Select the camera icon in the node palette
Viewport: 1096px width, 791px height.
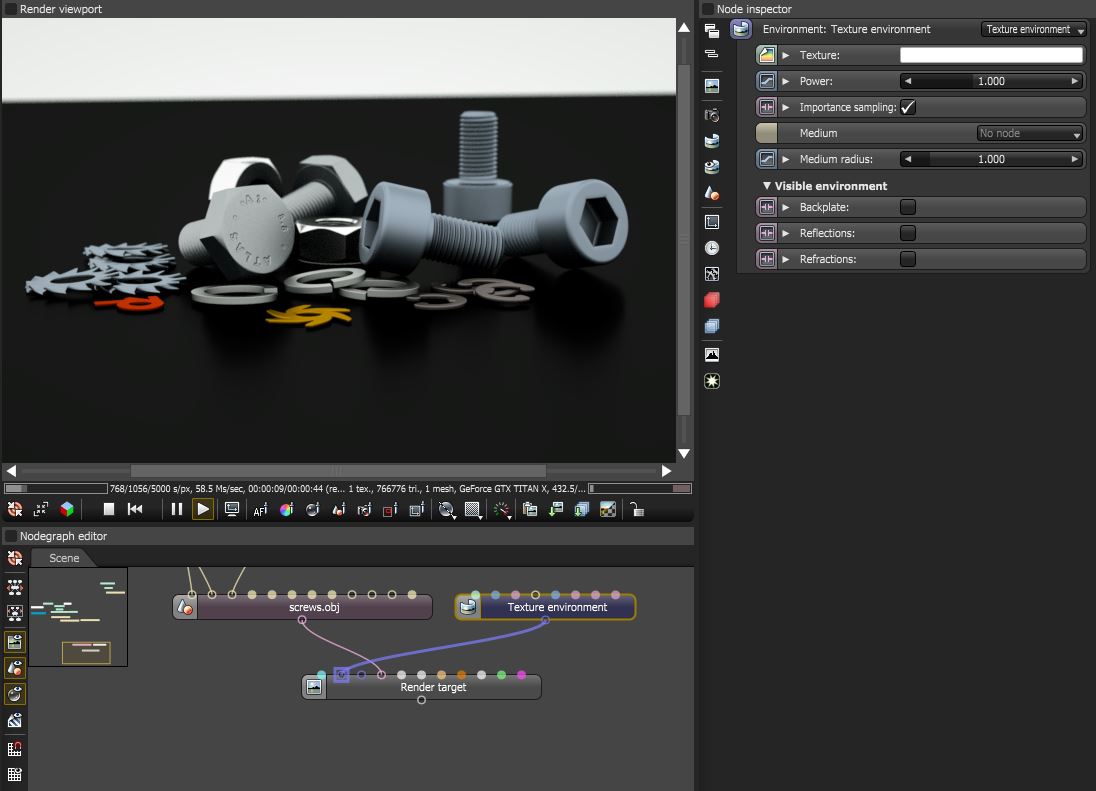pos(712,114)
